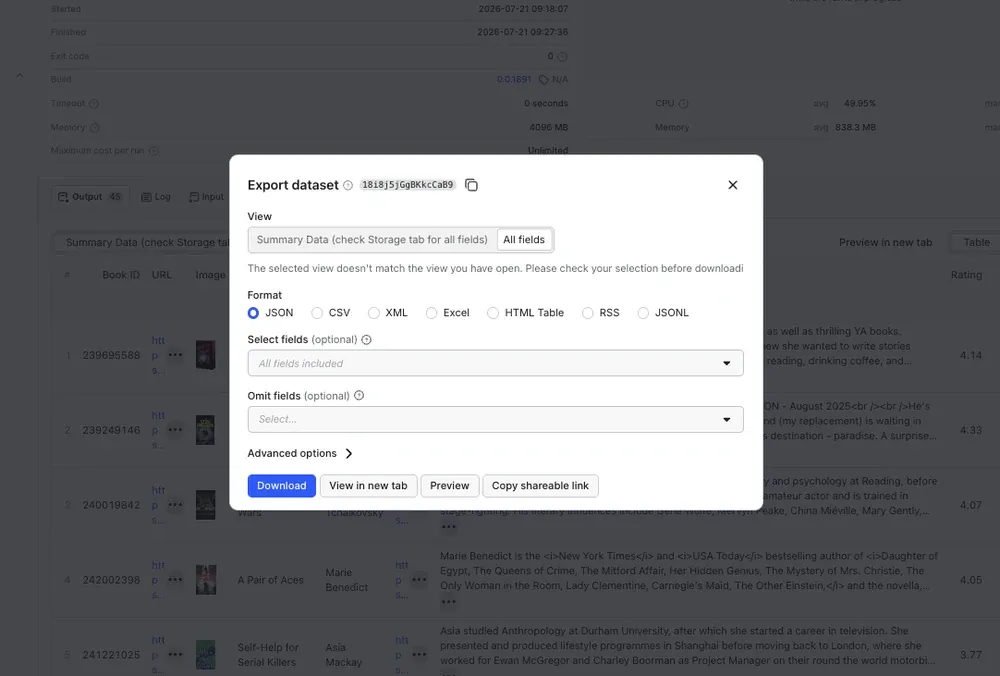The height and width of the screenshot is (676, 1000).
Task: Select the CSV format radio button
Action: (317, 313)
